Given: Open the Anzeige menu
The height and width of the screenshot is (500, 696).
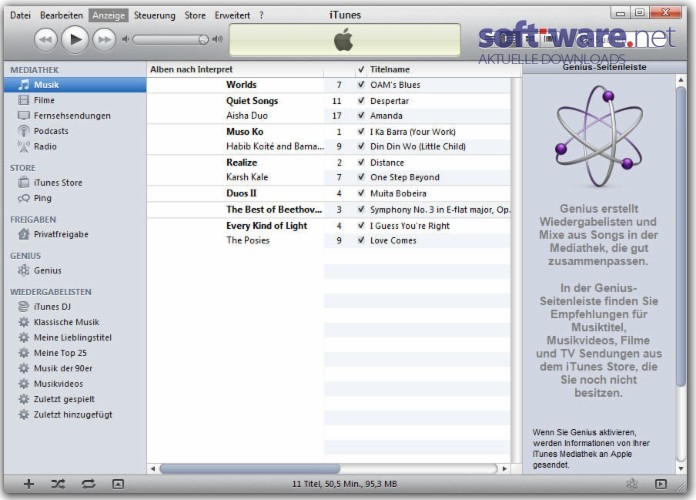Looking at the screenshot, I should point(108,15).
